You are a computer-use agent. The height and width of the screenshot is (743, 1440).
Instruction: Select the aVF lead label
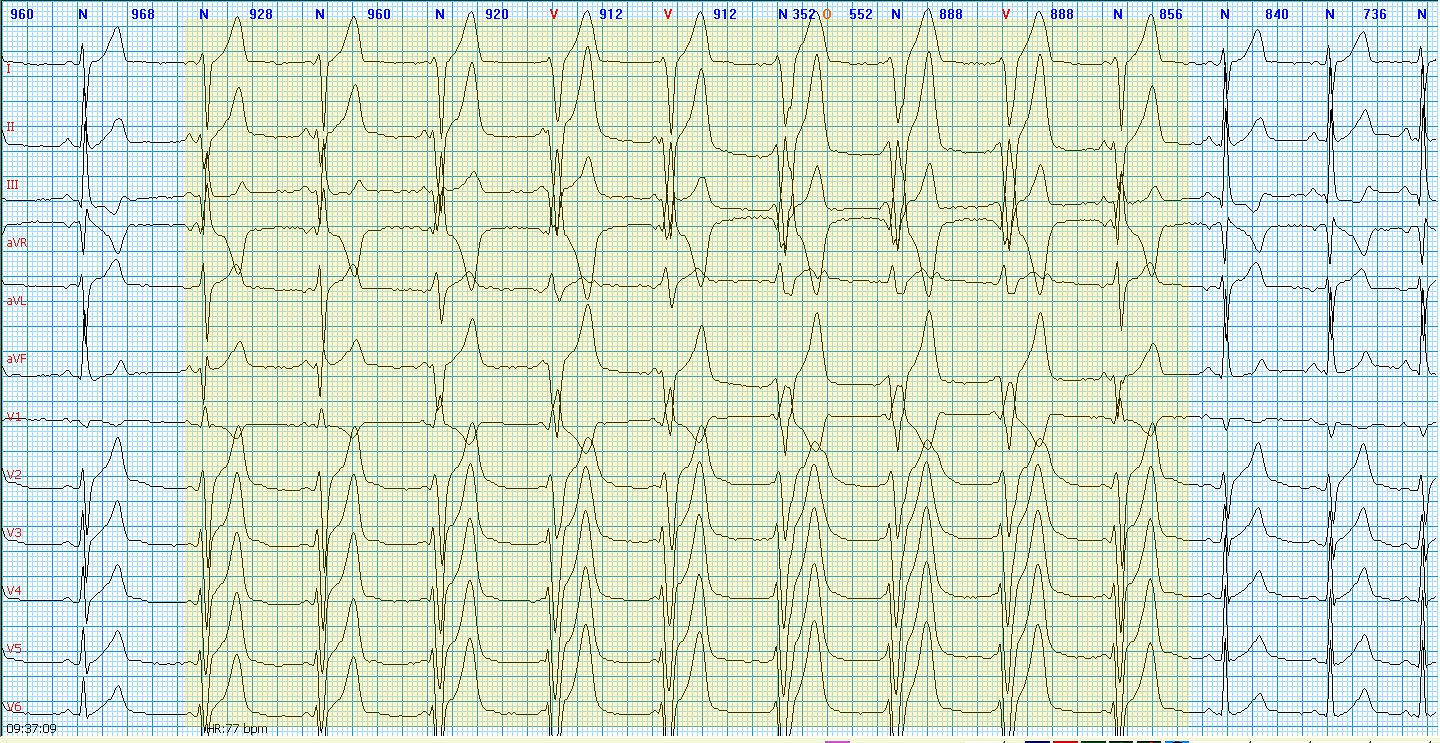click(15, 358)
